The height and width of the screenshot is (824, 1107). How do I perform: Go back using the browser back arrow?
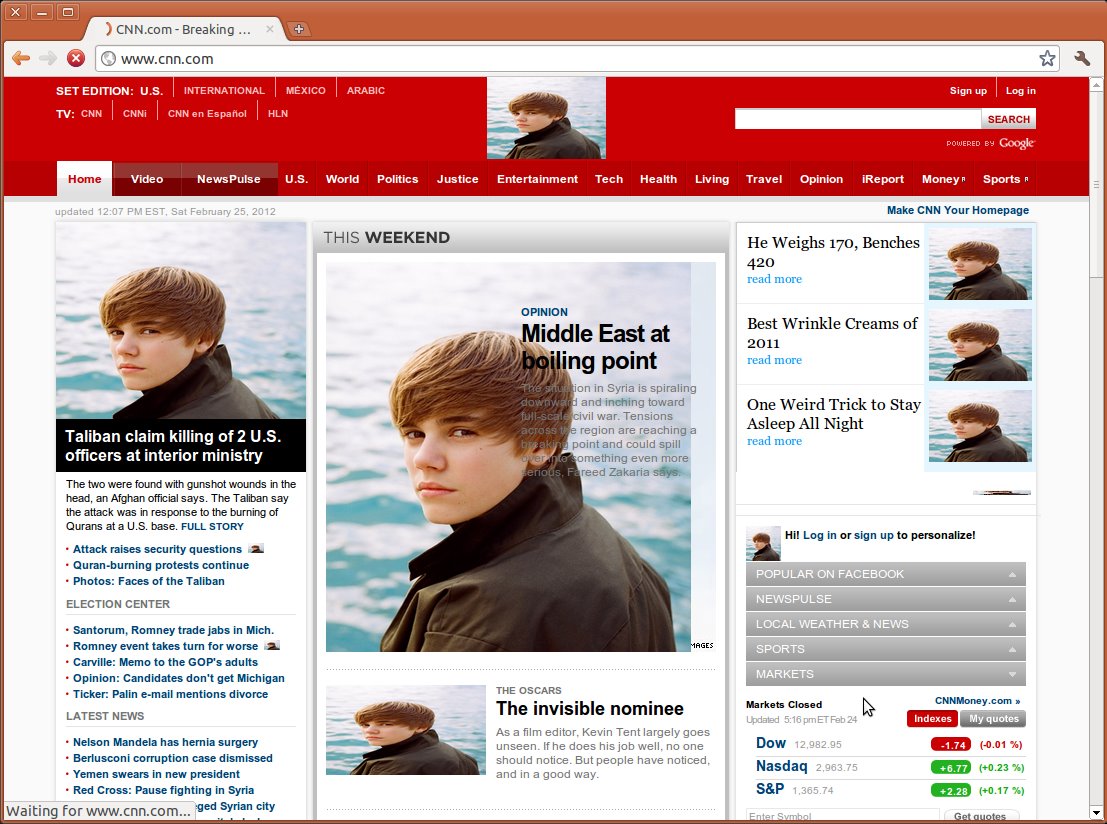tap(21, 59)
